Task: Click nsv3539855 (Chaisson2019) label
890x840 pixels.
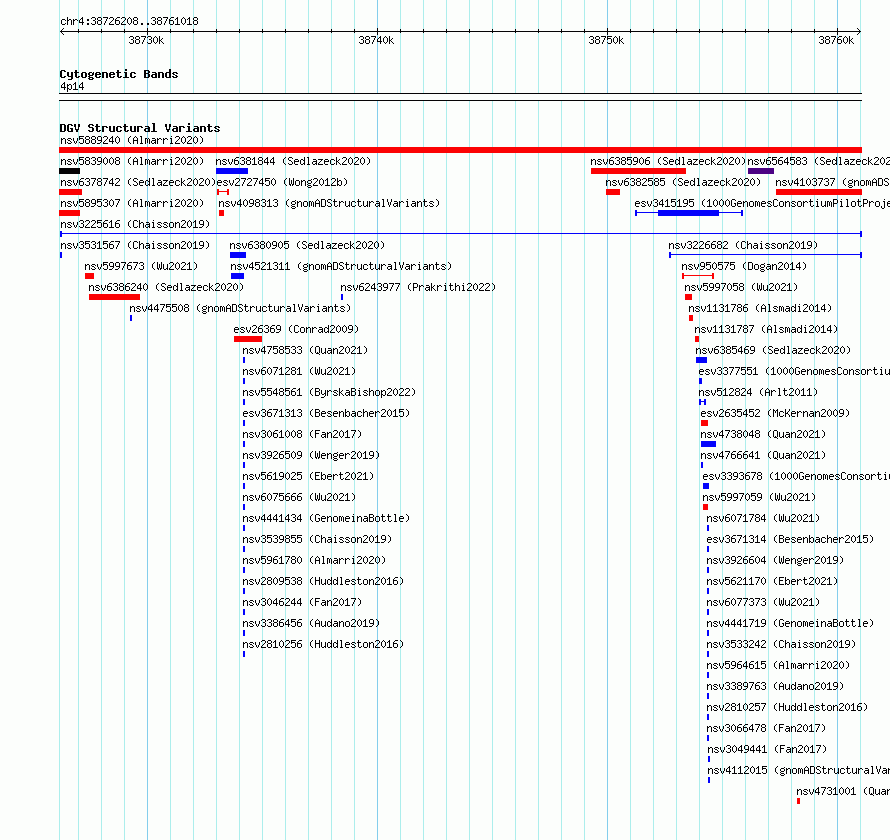Action: tap(317, 539)
